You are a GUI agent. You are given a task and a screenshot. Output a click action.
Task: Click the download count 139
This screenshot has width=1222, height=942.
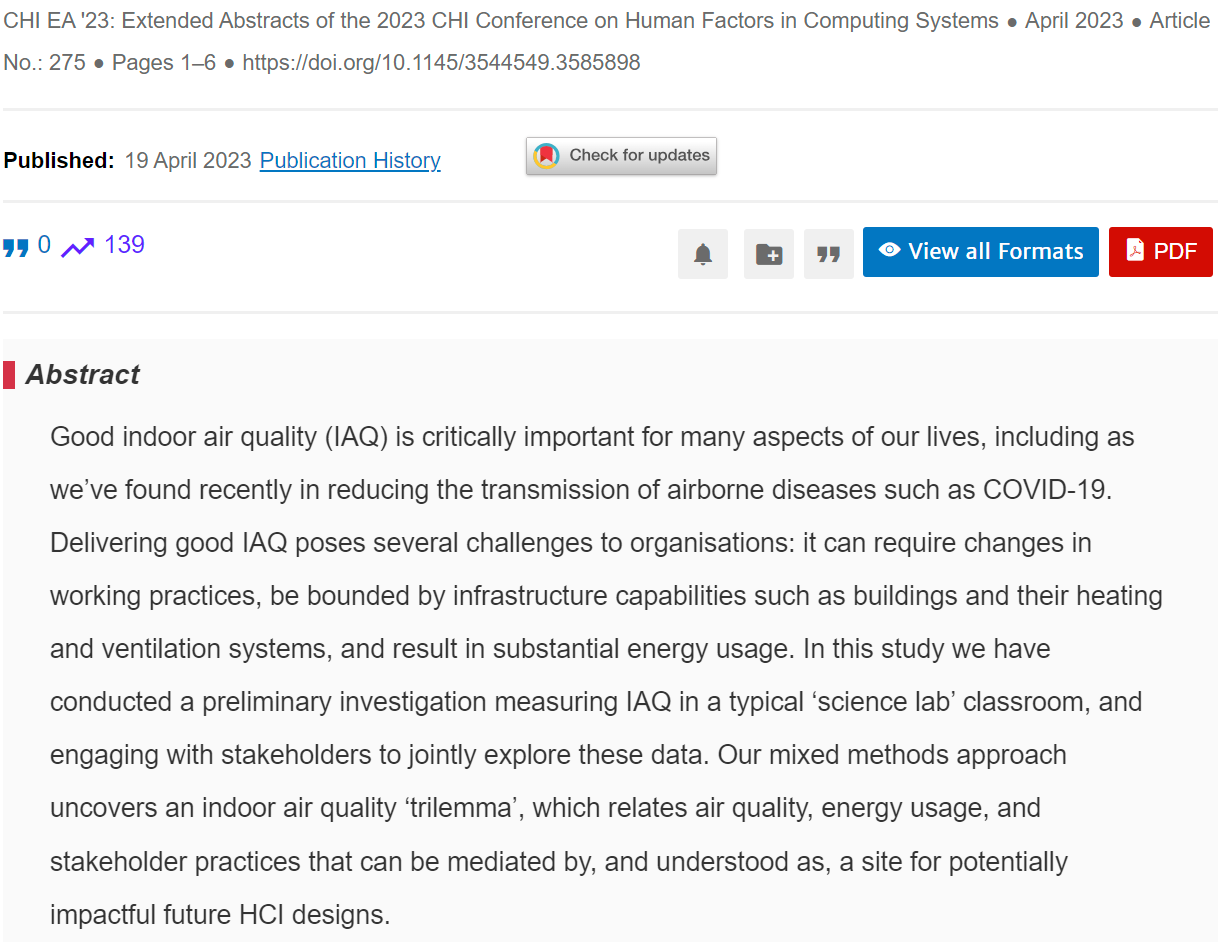pyautogui.click(x=124, y=245)
